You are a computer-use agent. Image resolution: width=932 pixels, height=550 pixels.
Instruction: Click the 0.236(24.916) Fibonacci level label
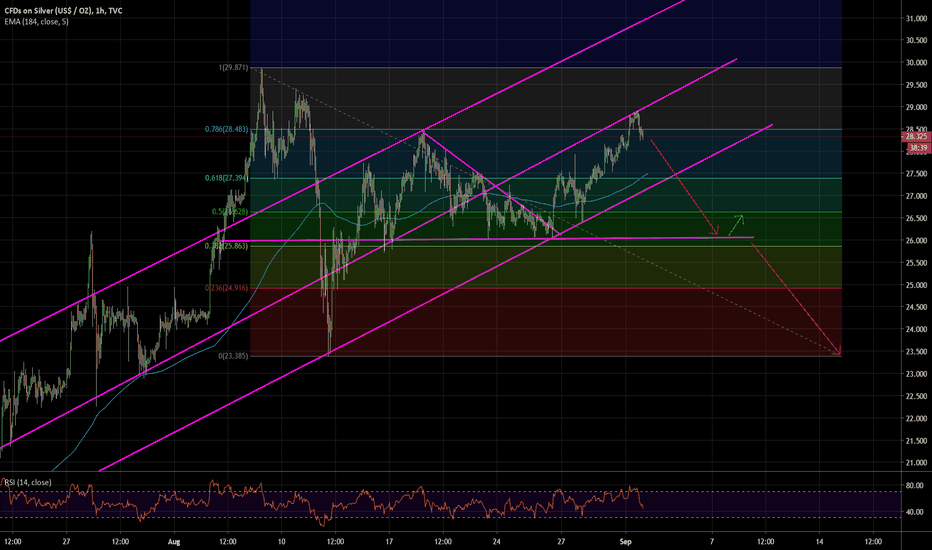tap(226, 288)
